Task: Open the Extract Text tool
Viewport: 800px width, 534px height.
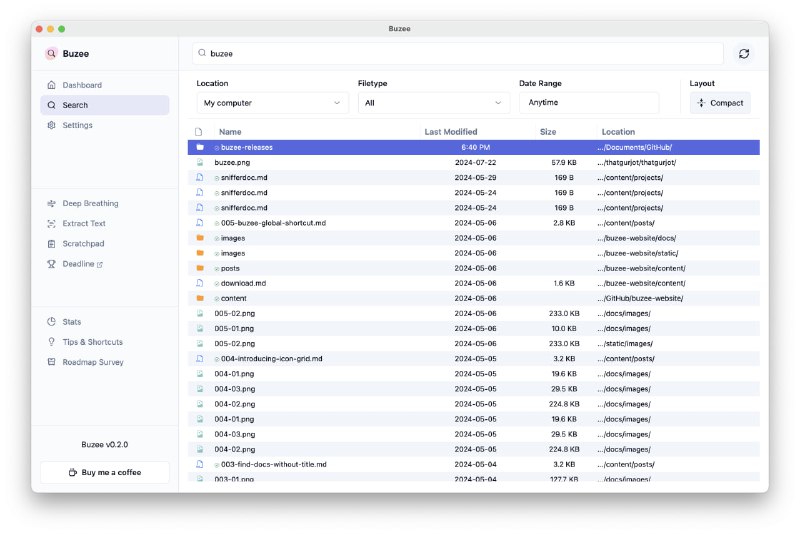Action: coord(83,223)
